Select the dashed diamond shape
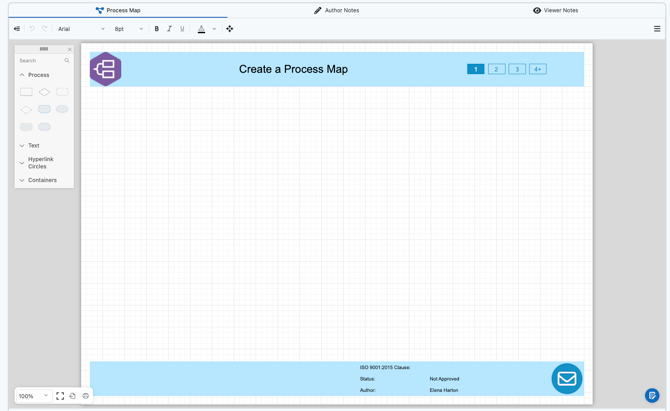Screen dimensions: 670x411 [x=26, y=110]
